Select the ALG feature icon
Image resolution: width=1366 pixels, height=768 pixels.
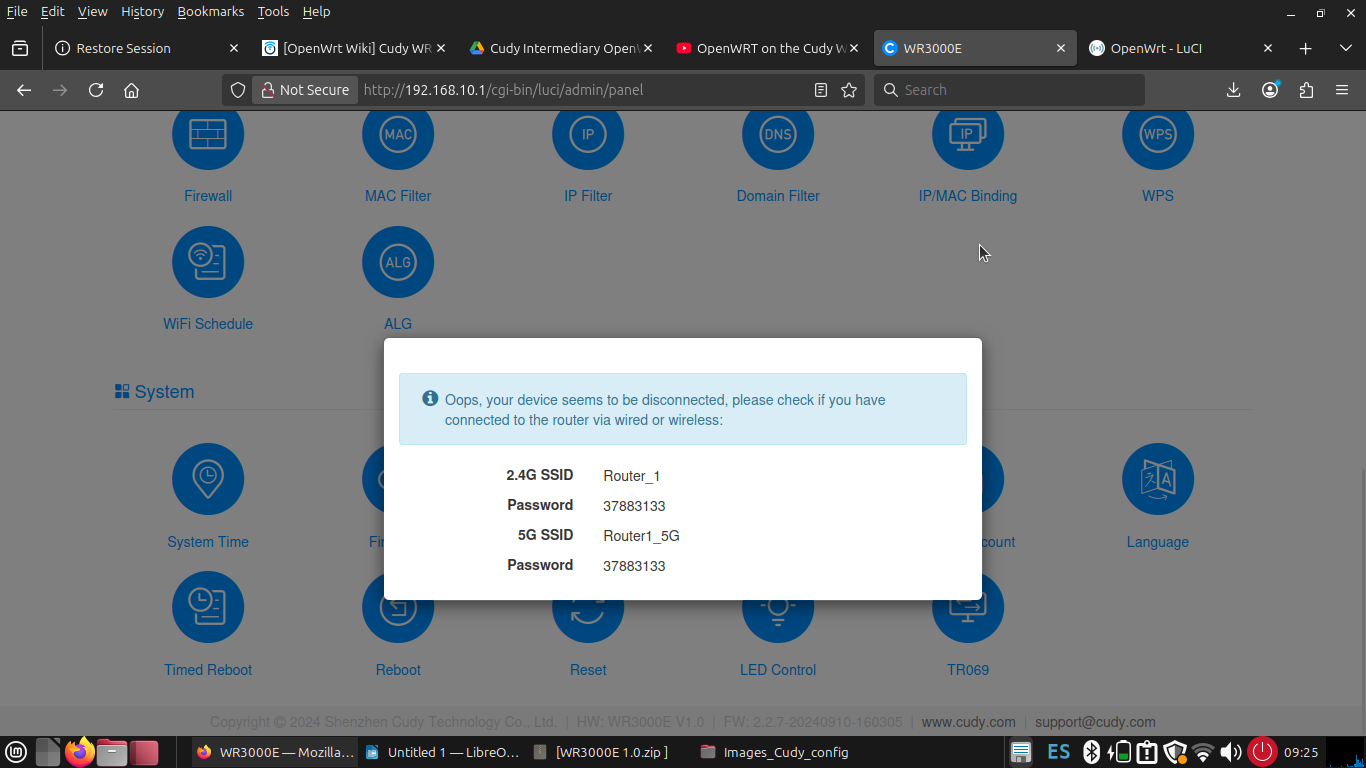pos(398,262)
